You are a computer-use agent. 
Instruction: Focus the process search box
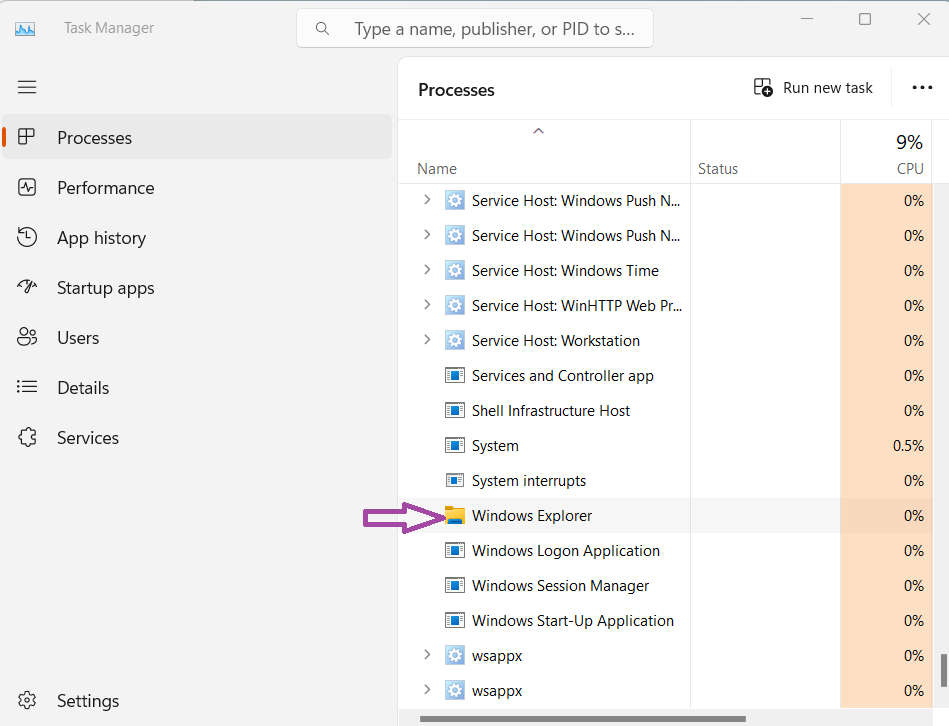coord(494,29)
